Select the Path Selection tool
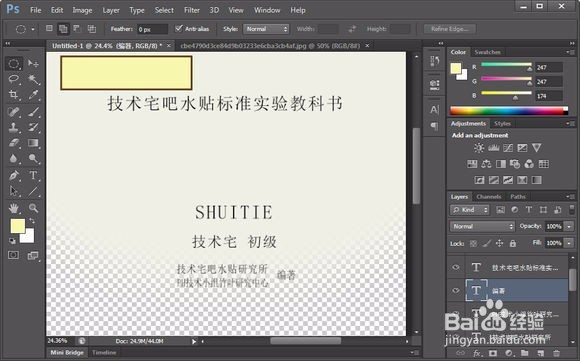580x361 pixels. pos(14,191)
